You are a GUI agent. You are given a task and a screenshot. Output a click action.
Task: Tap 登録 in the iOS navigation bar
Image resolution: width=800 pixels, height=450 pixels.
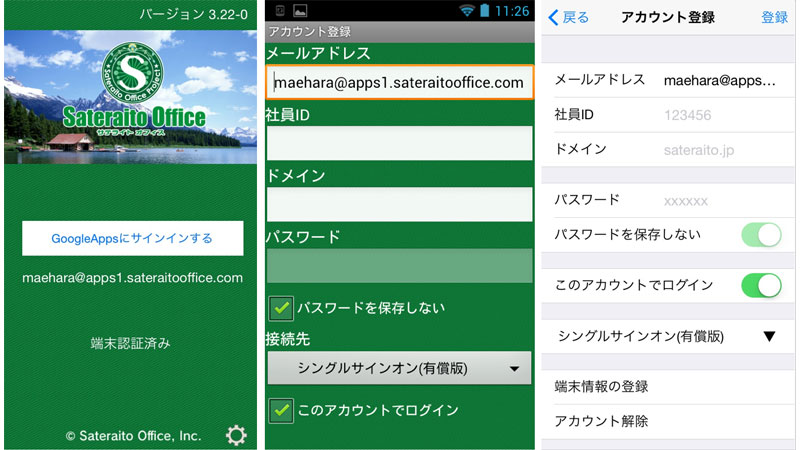(774, 17)
